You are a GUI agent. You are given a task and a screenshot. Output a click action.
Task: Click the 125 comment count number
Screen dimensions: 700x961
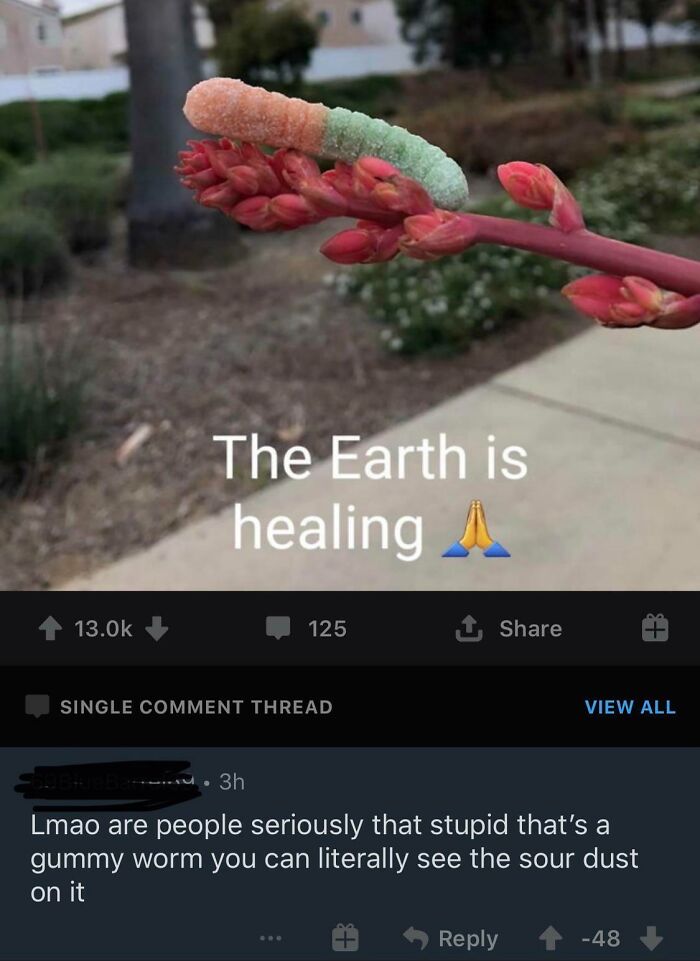tap(327, 629)
